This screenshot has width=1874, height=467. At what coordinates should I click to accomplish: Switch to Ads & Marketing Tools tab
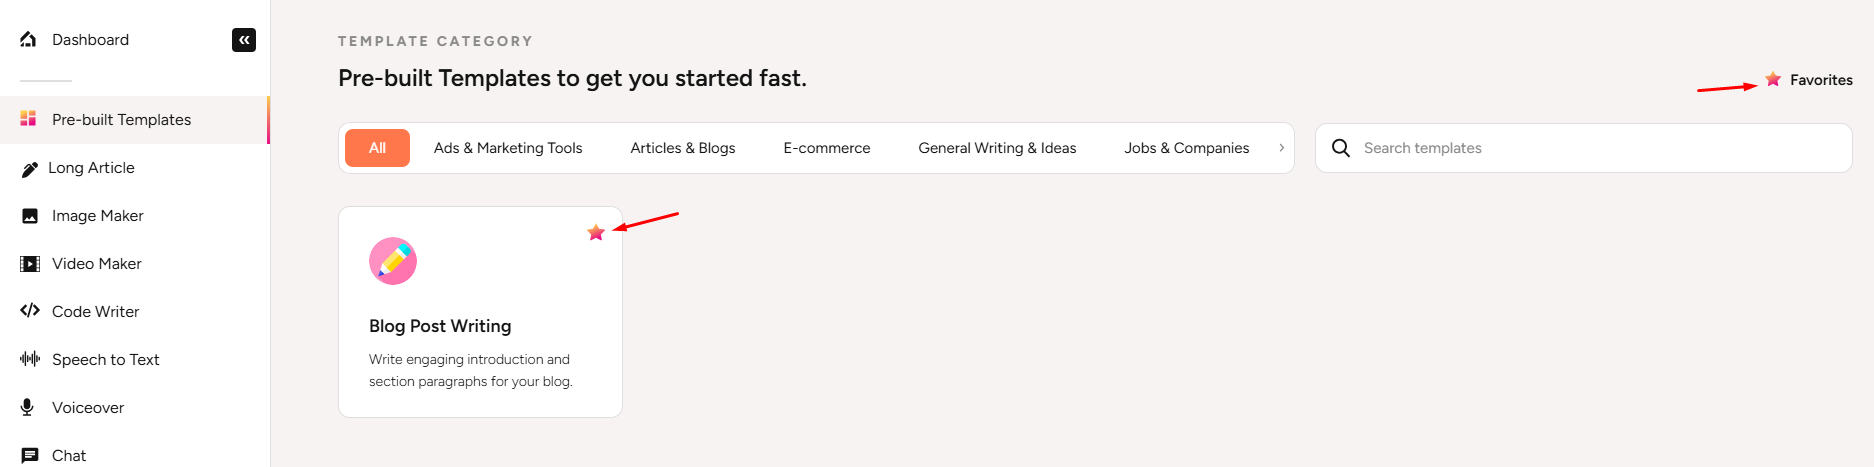click(x=508, y=148)
